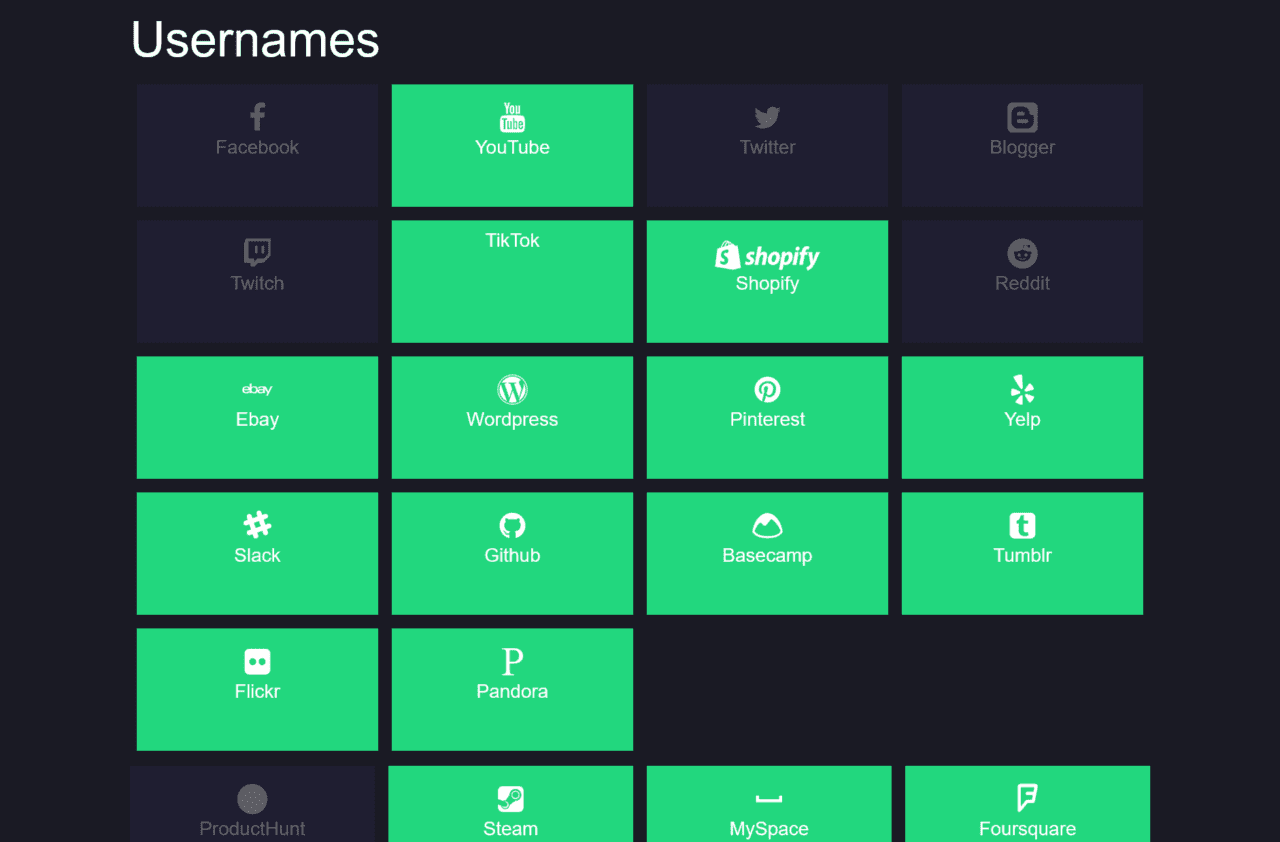The width and height of the screenshot is (1280, 842).
Task: Click the Foursquare tile
Action: point(1027,804)
